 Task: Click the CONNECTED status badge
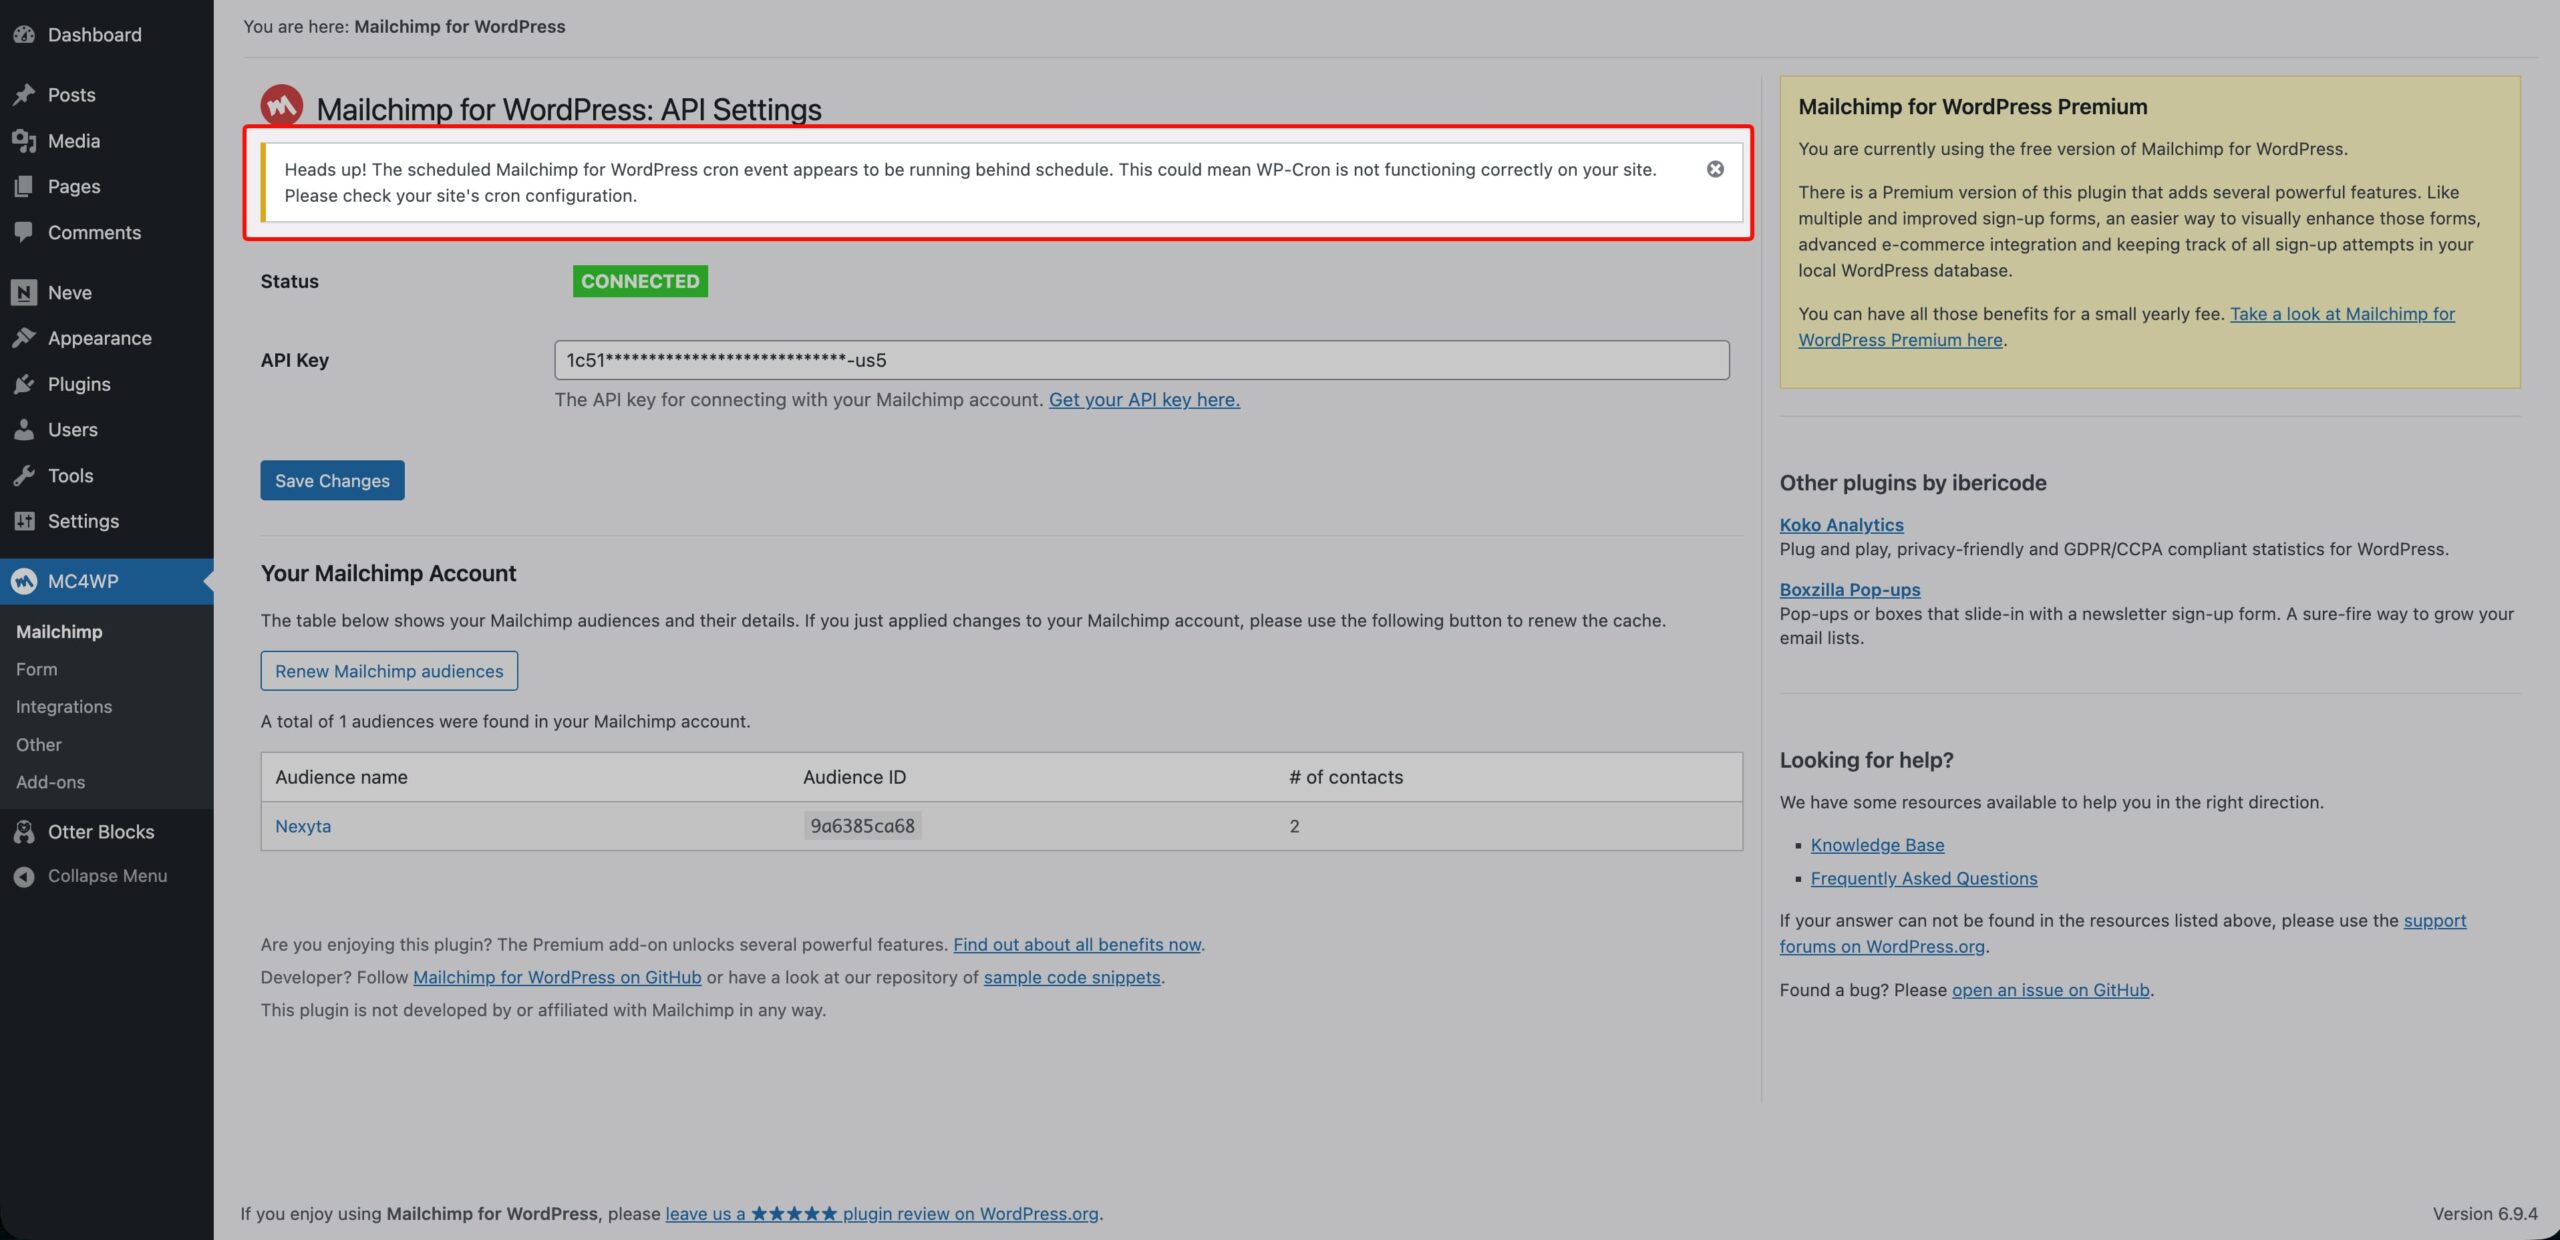(x=640, y=281)
